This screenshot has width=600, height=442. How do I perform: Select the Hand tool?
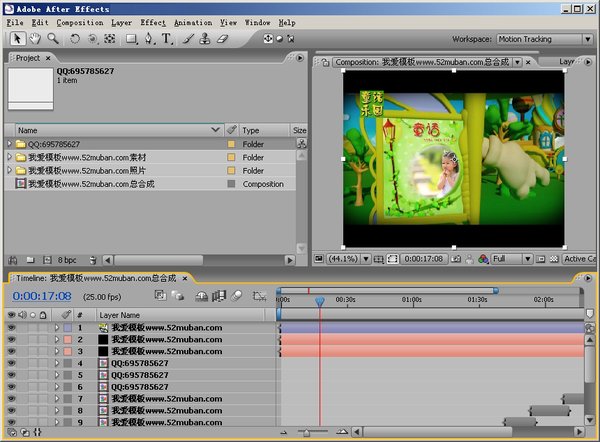(35, 39)
